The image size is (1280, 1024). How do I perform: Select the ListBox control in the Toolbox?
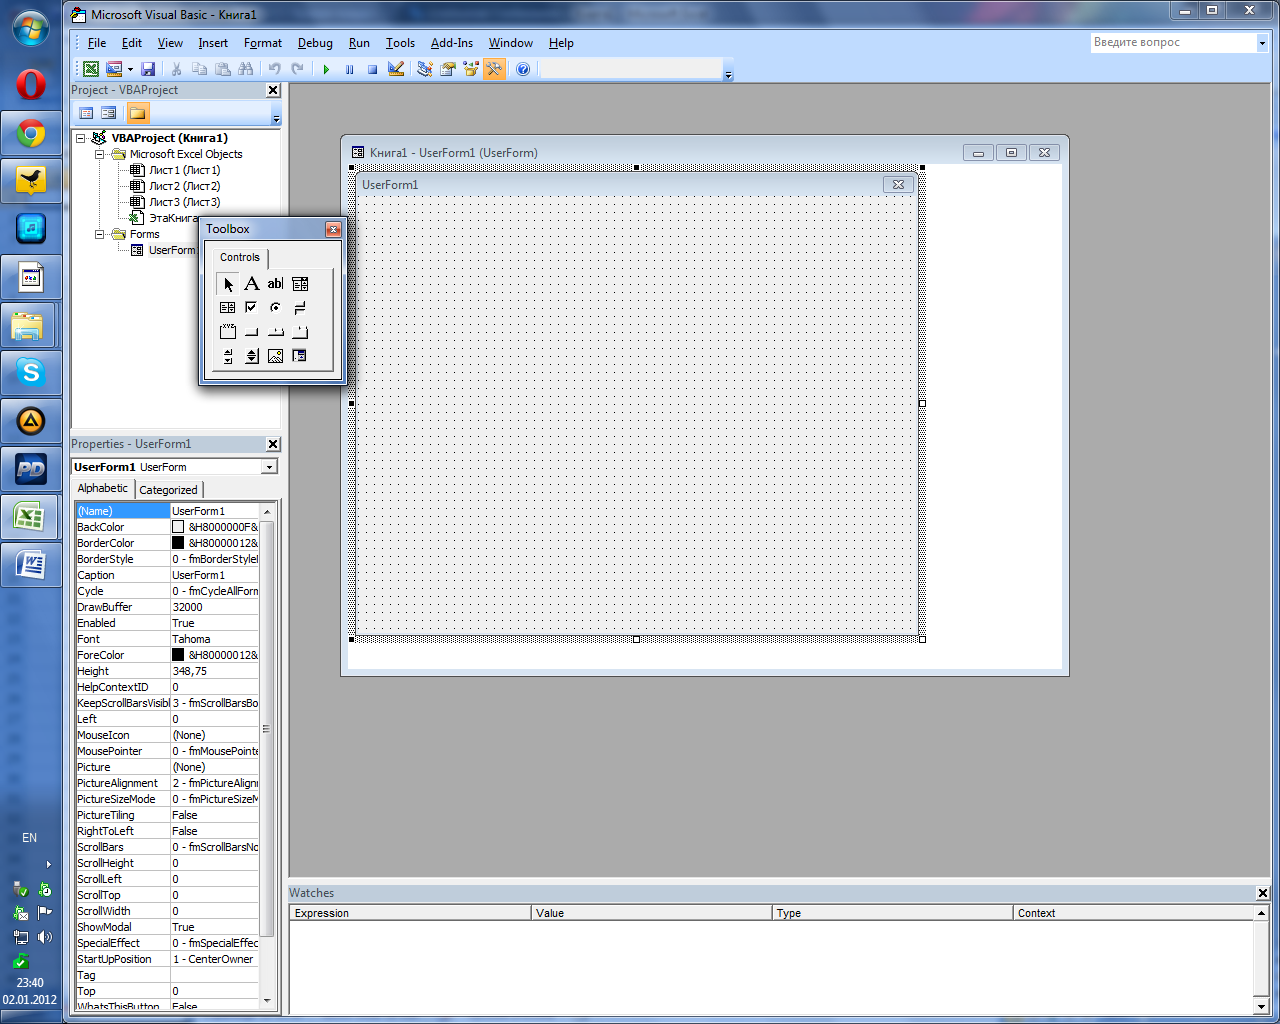(227, 308)
